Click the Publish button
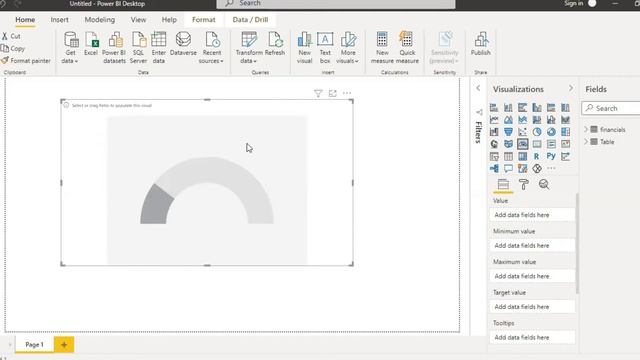 click(480, 44)
